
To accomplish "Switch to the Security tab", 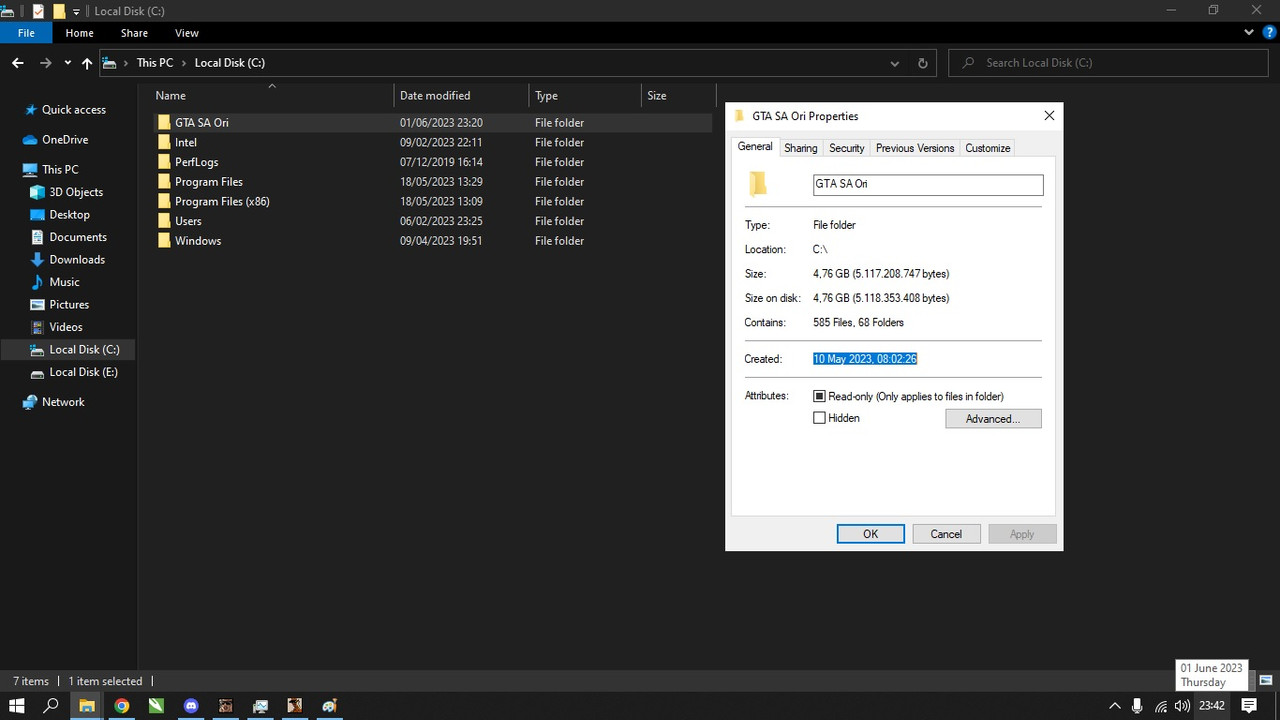I will [846, 148].
